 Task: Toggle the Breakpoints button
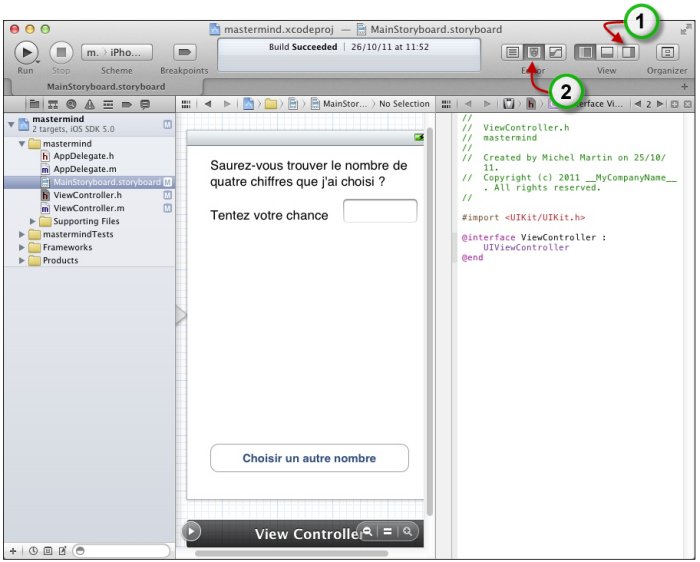point(184,53)
